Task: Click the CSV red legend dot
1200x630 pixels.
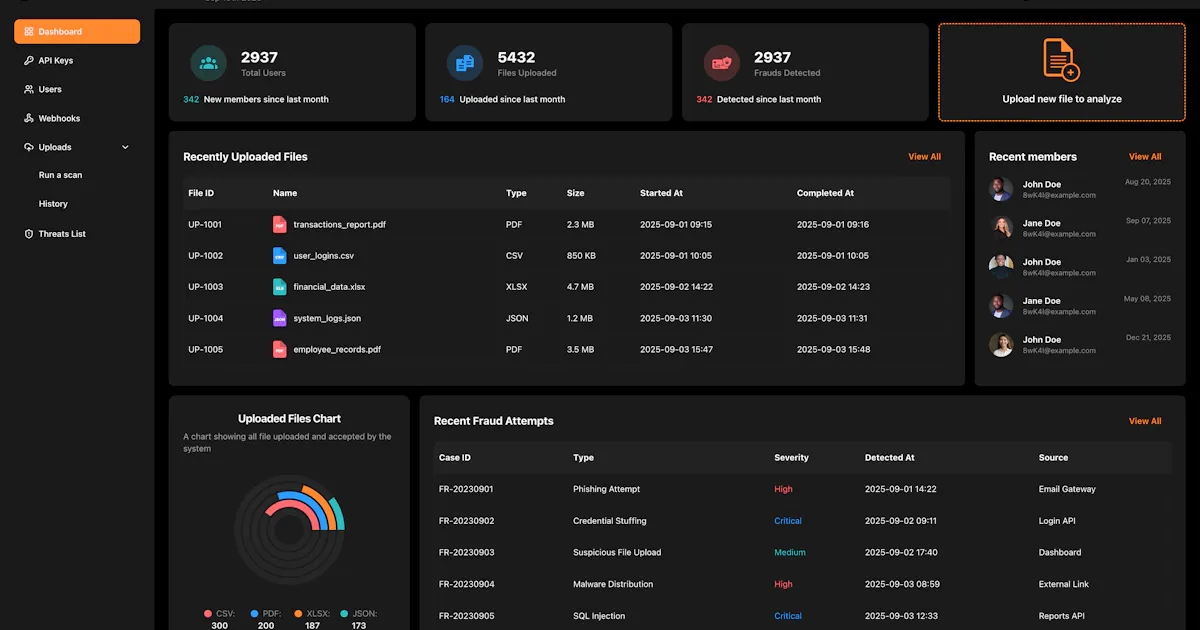Action: pyautogui.click(x=208, y=613)
